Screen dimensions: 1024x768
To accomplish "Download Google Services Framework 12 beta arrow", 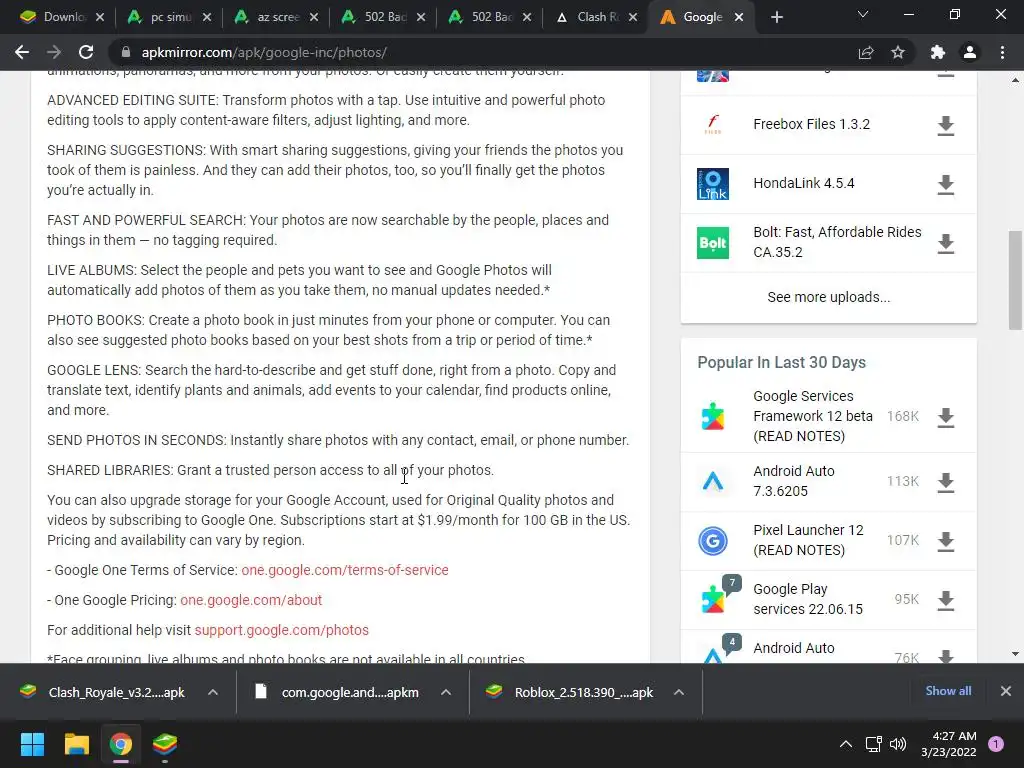I will click(x=946, y=417).
